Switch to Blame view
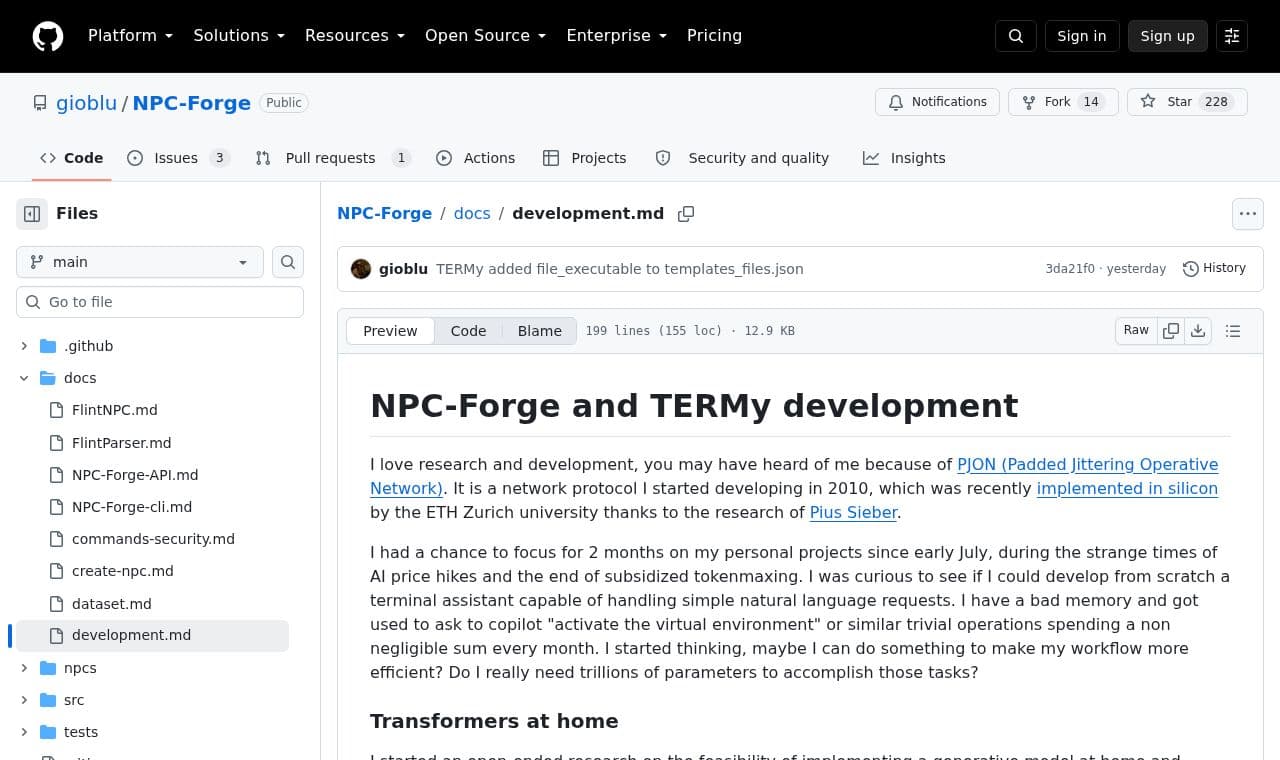The width and height of the screenshot is (1280, 760). click(540, 331)
